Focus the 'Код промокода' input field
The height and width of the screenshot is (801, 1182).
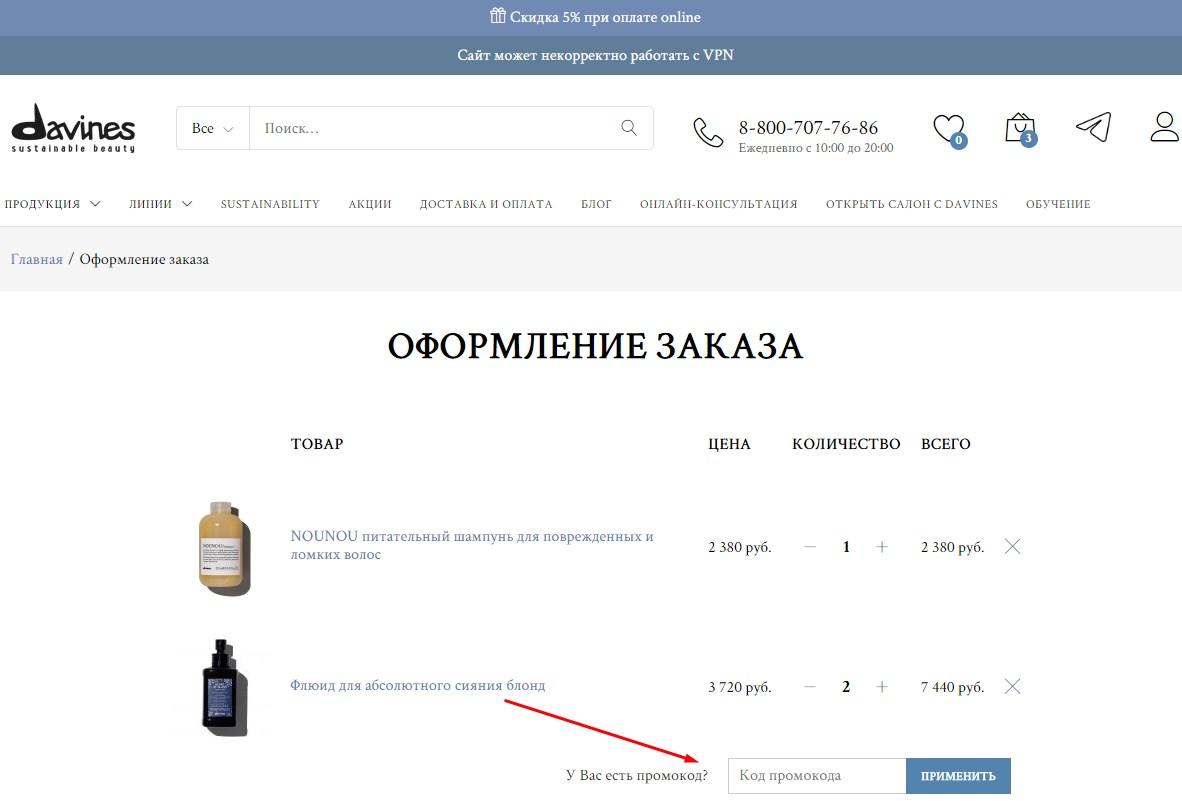816,776
